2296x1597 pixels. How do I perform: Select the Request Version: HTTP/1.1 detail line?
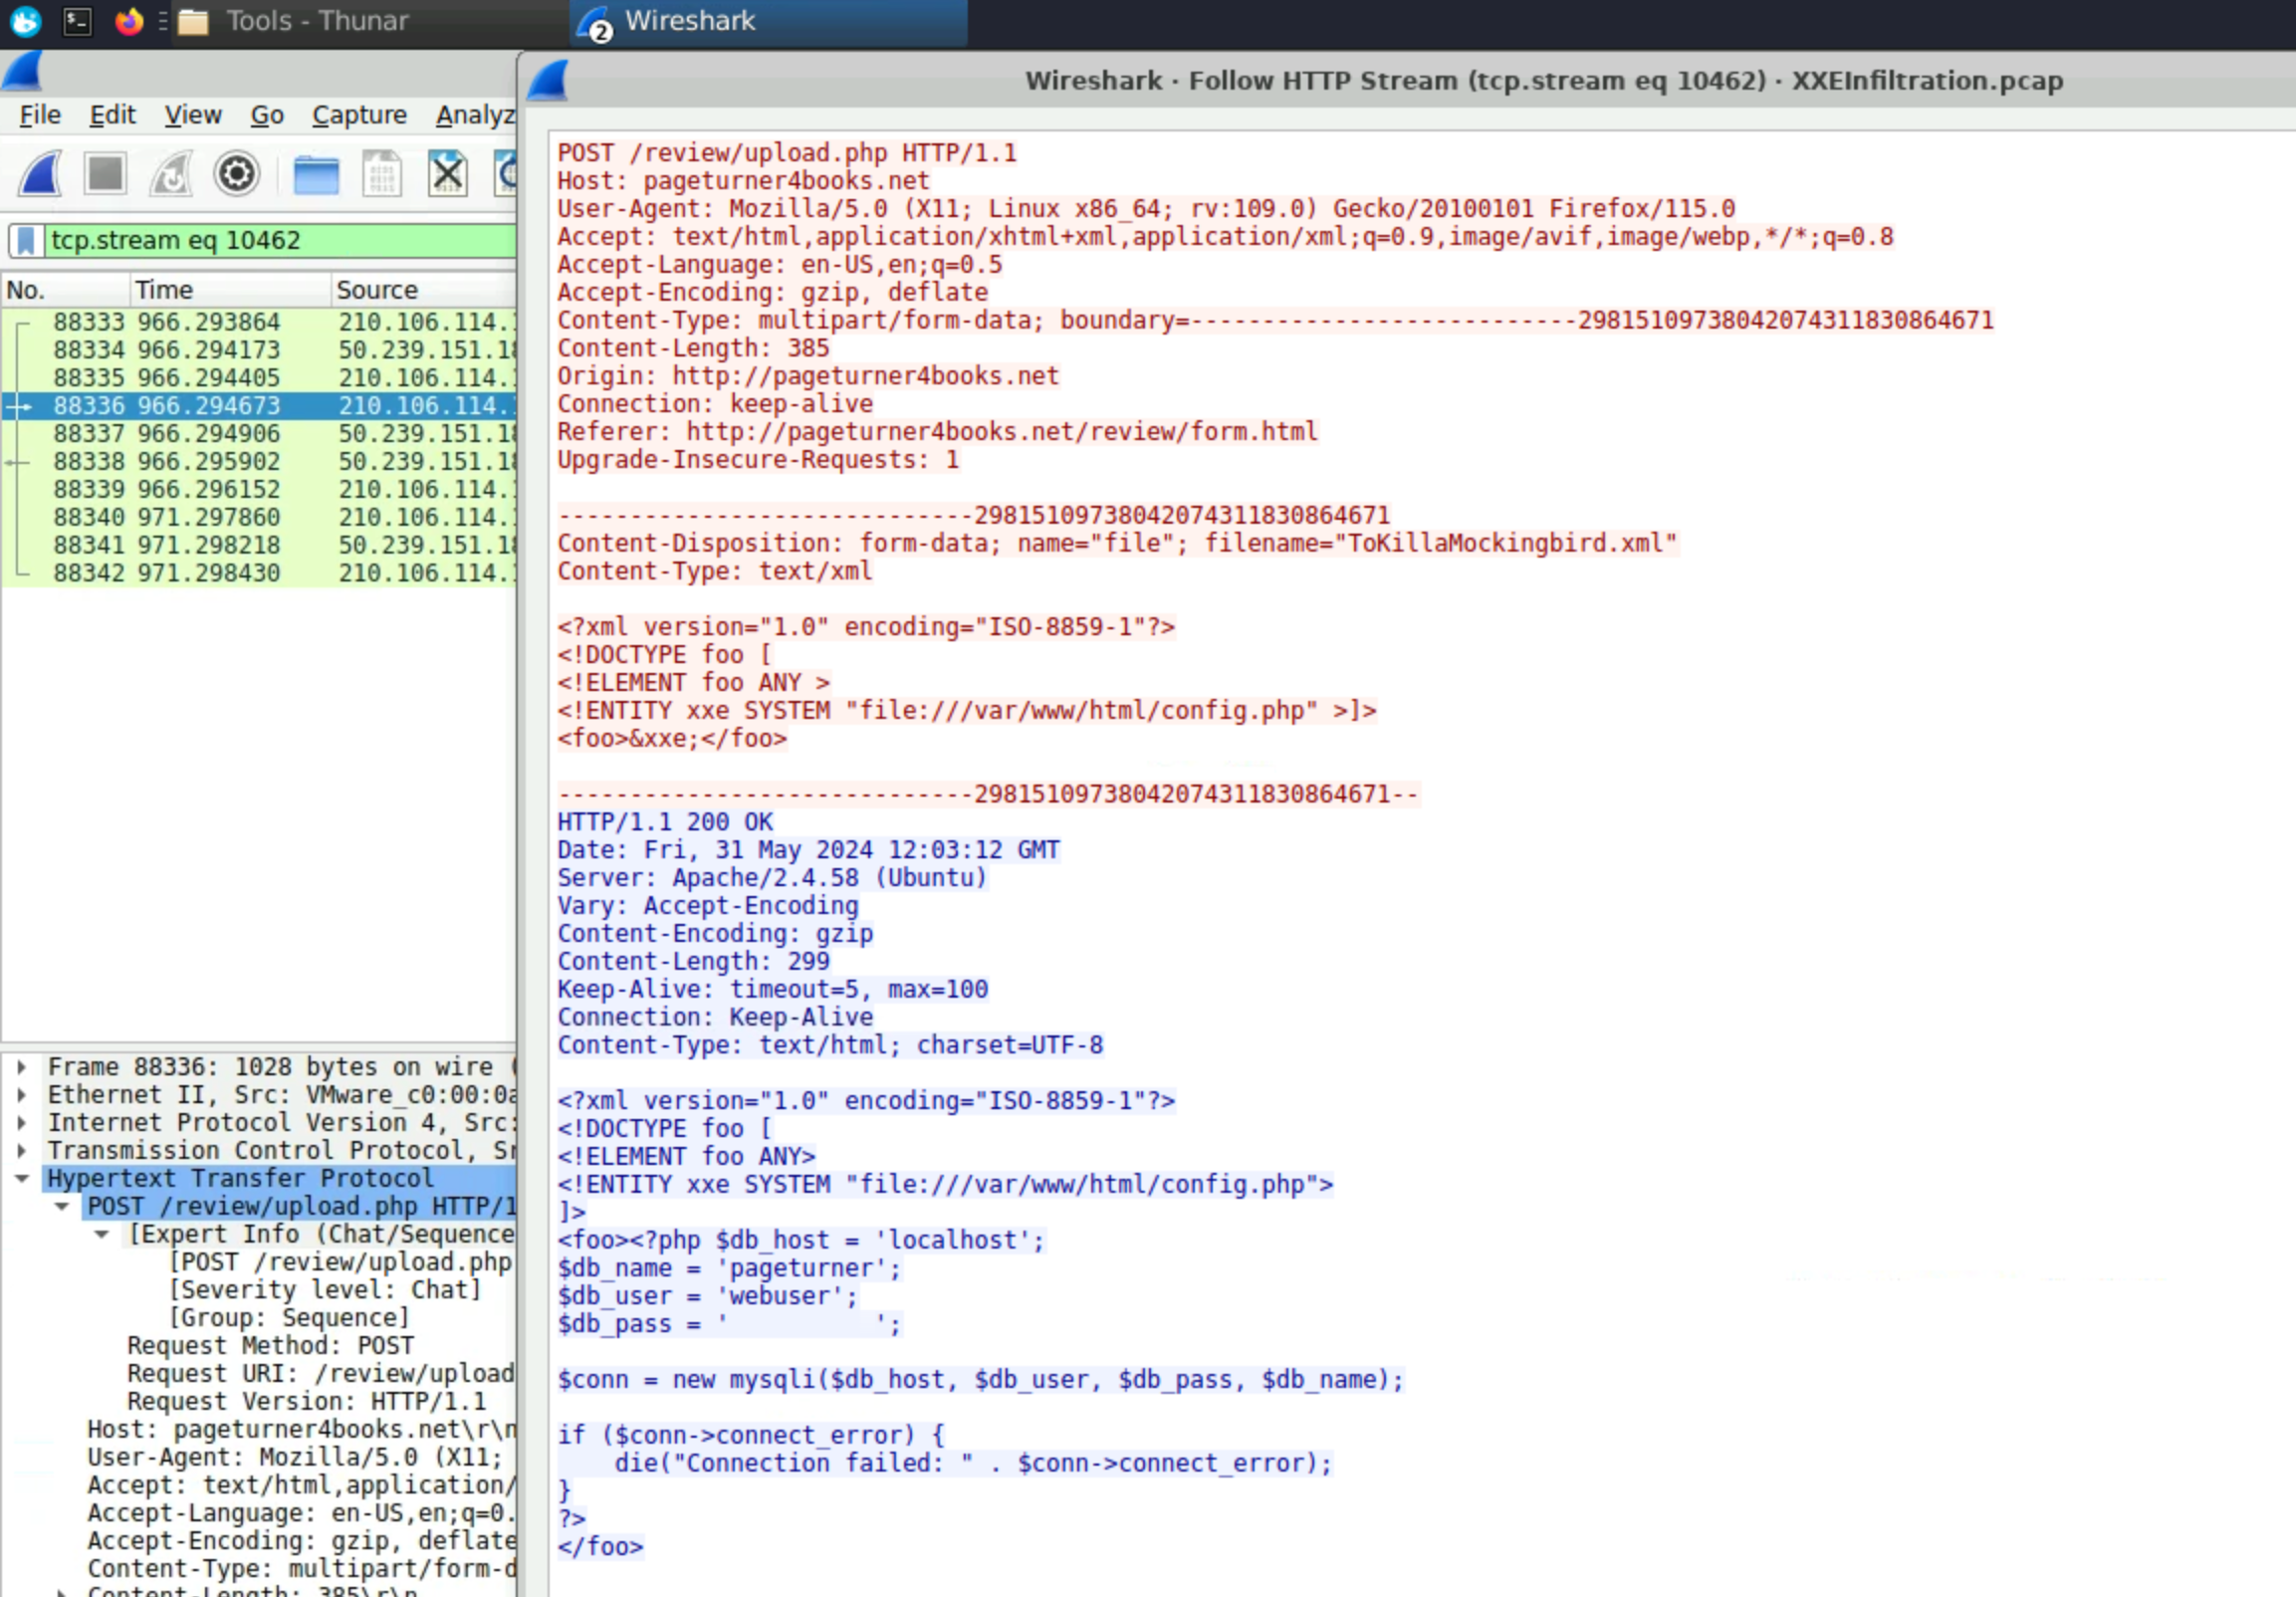coord(306,1402)
